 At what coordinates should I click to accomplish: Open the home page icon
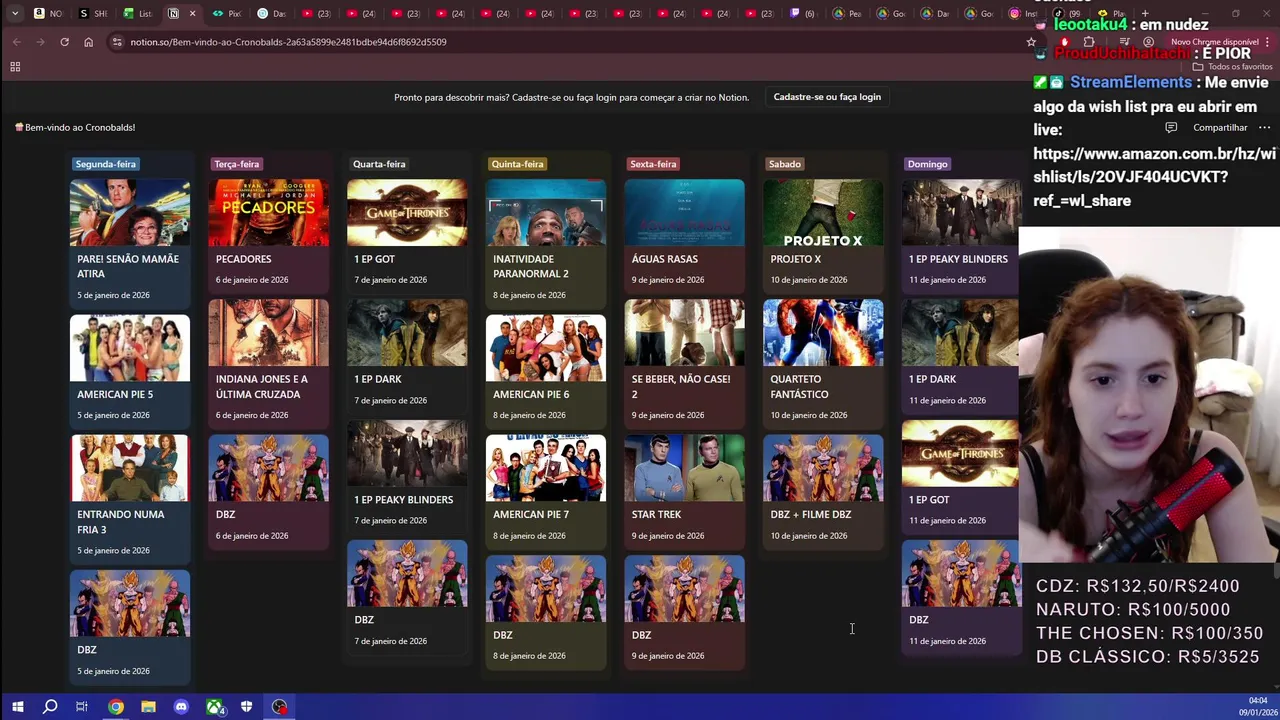click(x=88, y=42)
